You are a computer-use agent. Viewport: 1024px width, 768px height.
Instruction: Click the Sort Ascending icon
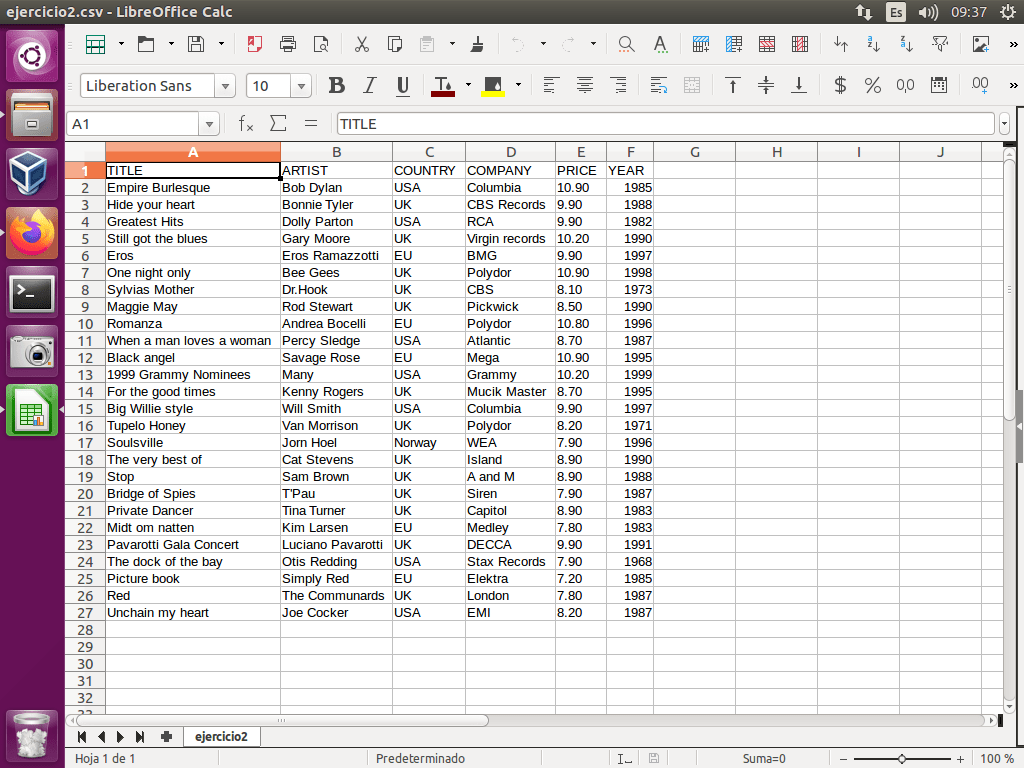click(874, 44)
